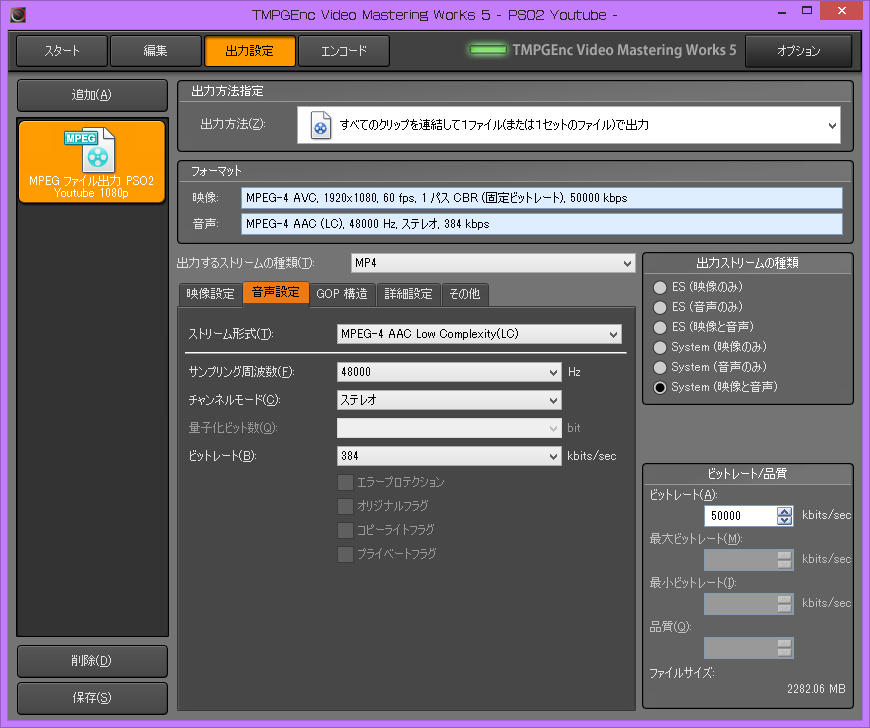Screen dimensions: 870x728
Task: Click the 品質 input field
Action: coord(741,648)
